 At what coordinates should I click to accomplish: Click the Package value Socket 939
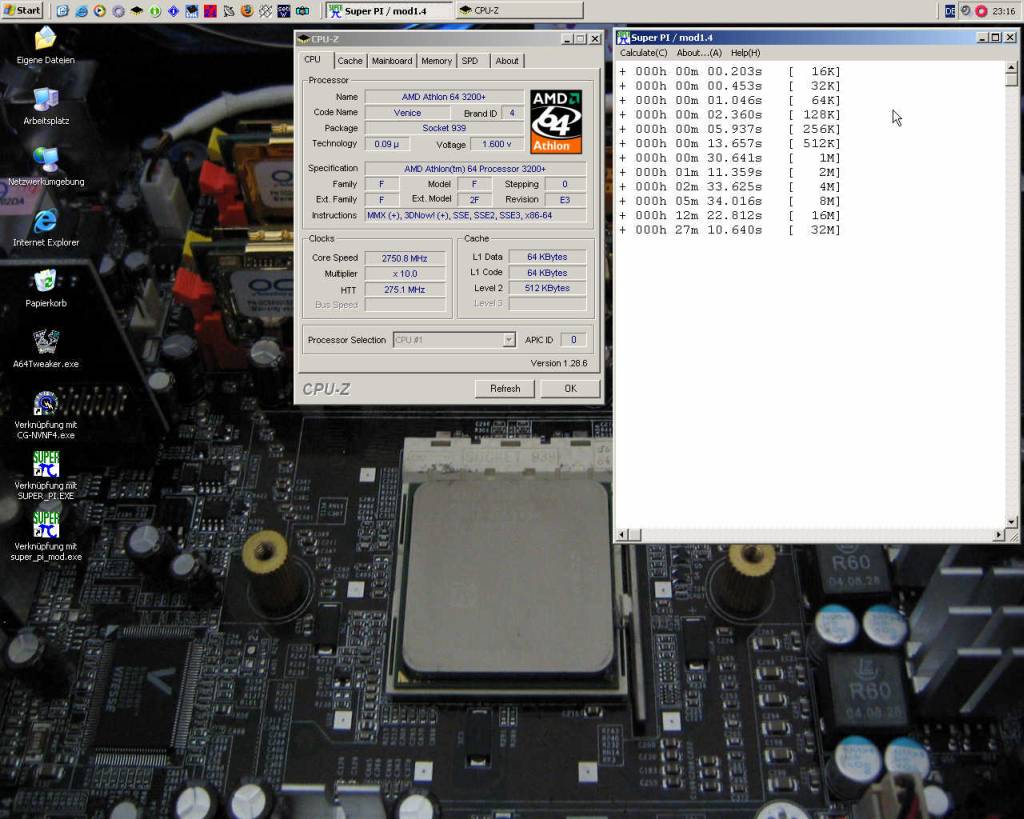(444, 128)
